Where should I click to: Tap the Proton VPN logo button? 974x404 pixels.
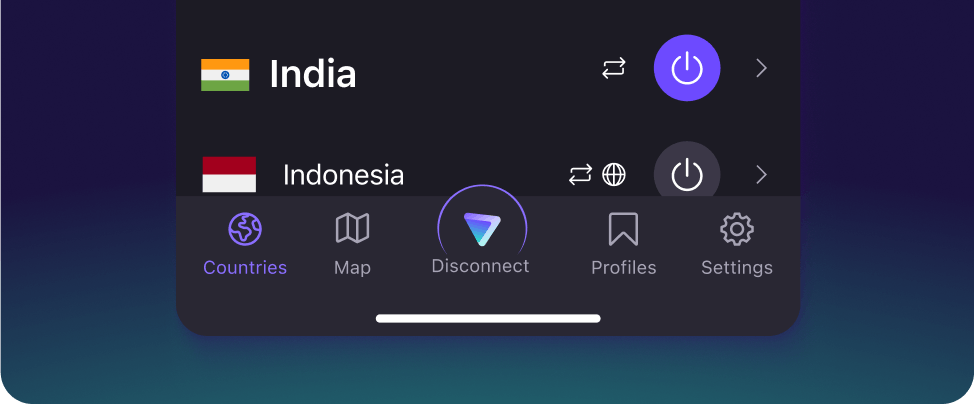pos(482,229)
